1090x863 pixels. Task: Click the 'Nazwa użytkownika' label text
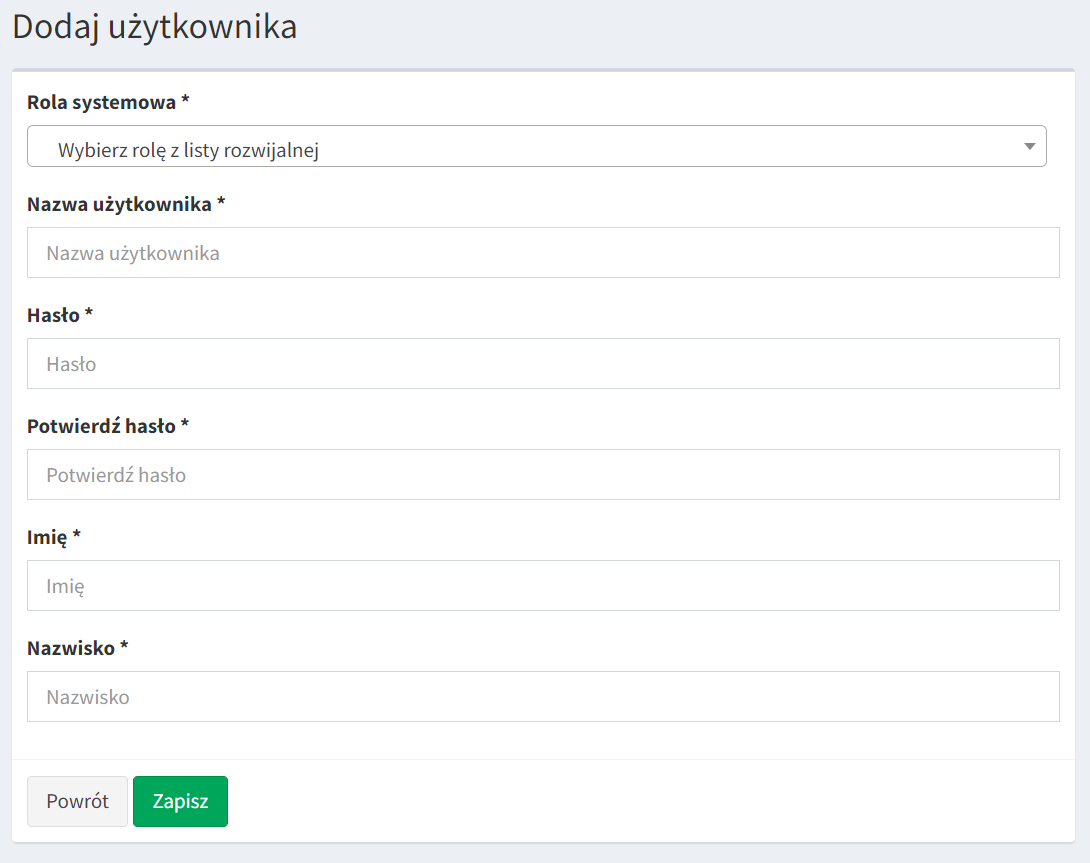[119, 204]
